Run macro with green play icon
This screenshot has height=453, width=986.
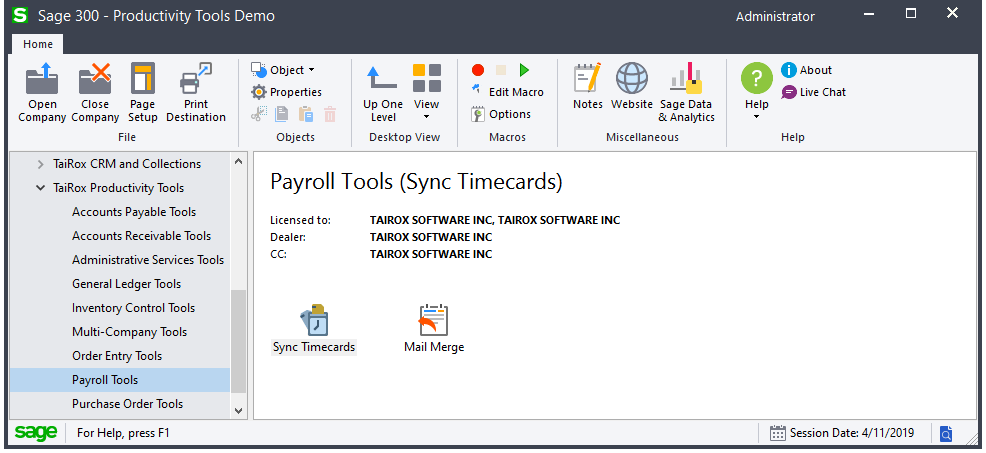[x=524, y=70]
